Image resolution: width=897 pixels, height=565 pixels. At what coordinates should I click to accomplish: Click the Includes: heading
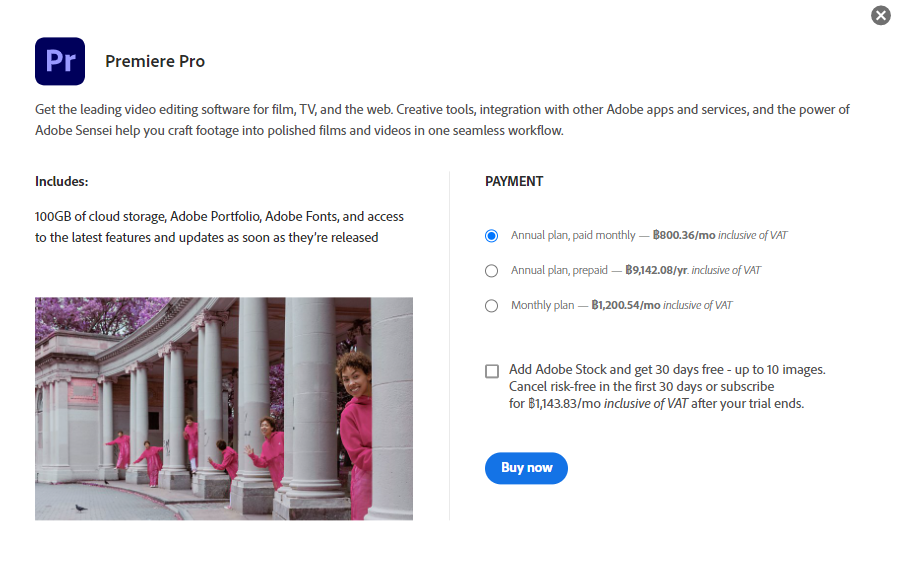point(62,182)
